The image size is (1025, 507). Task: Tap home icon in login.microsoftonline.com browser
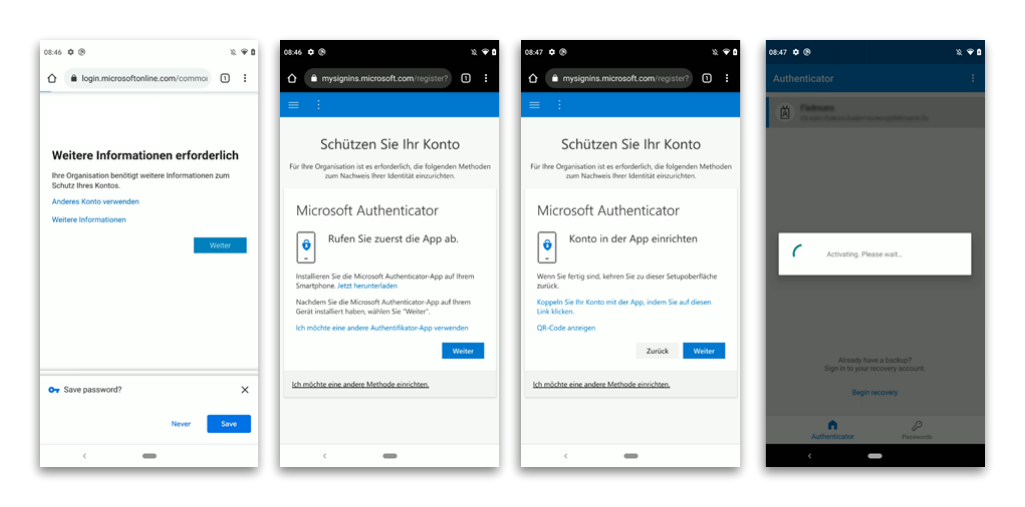[52, 78]
